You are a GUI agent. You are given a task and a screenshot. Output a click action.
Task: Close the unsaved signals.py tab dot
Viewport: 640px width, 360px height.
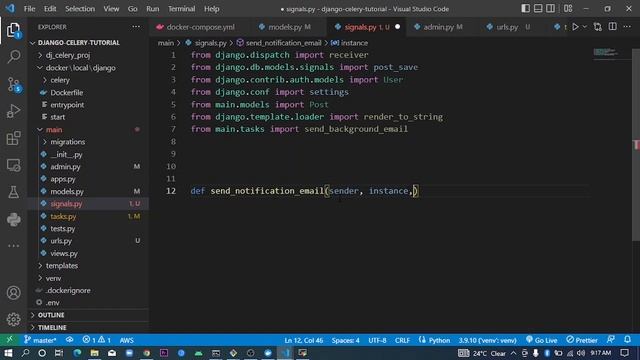(x=398, y=27)
